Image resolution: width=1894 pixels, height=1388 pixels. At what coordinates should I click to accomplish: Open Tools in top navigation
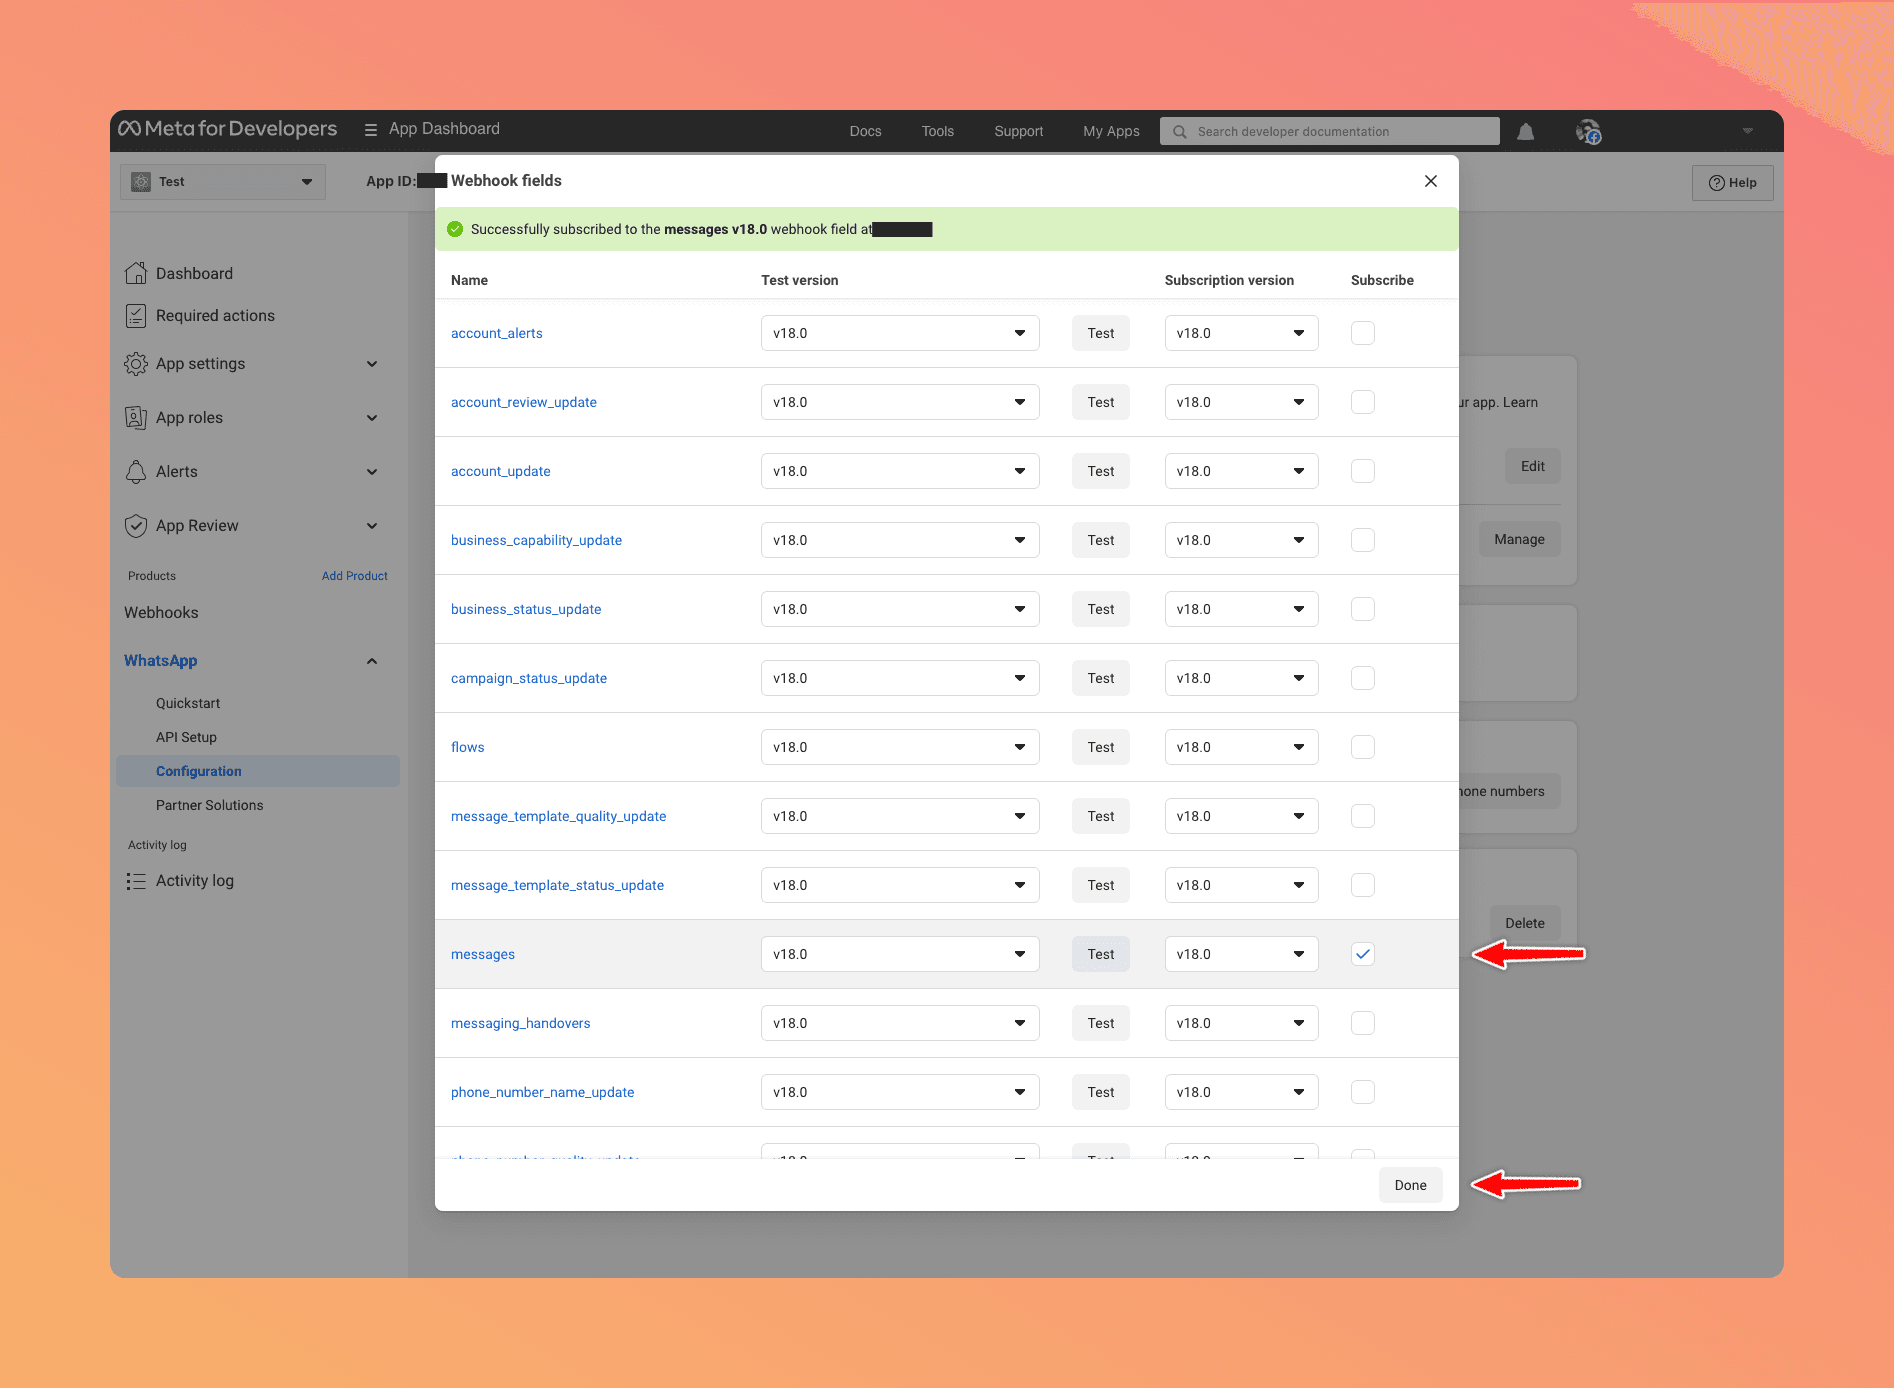[x=938, y=131]
